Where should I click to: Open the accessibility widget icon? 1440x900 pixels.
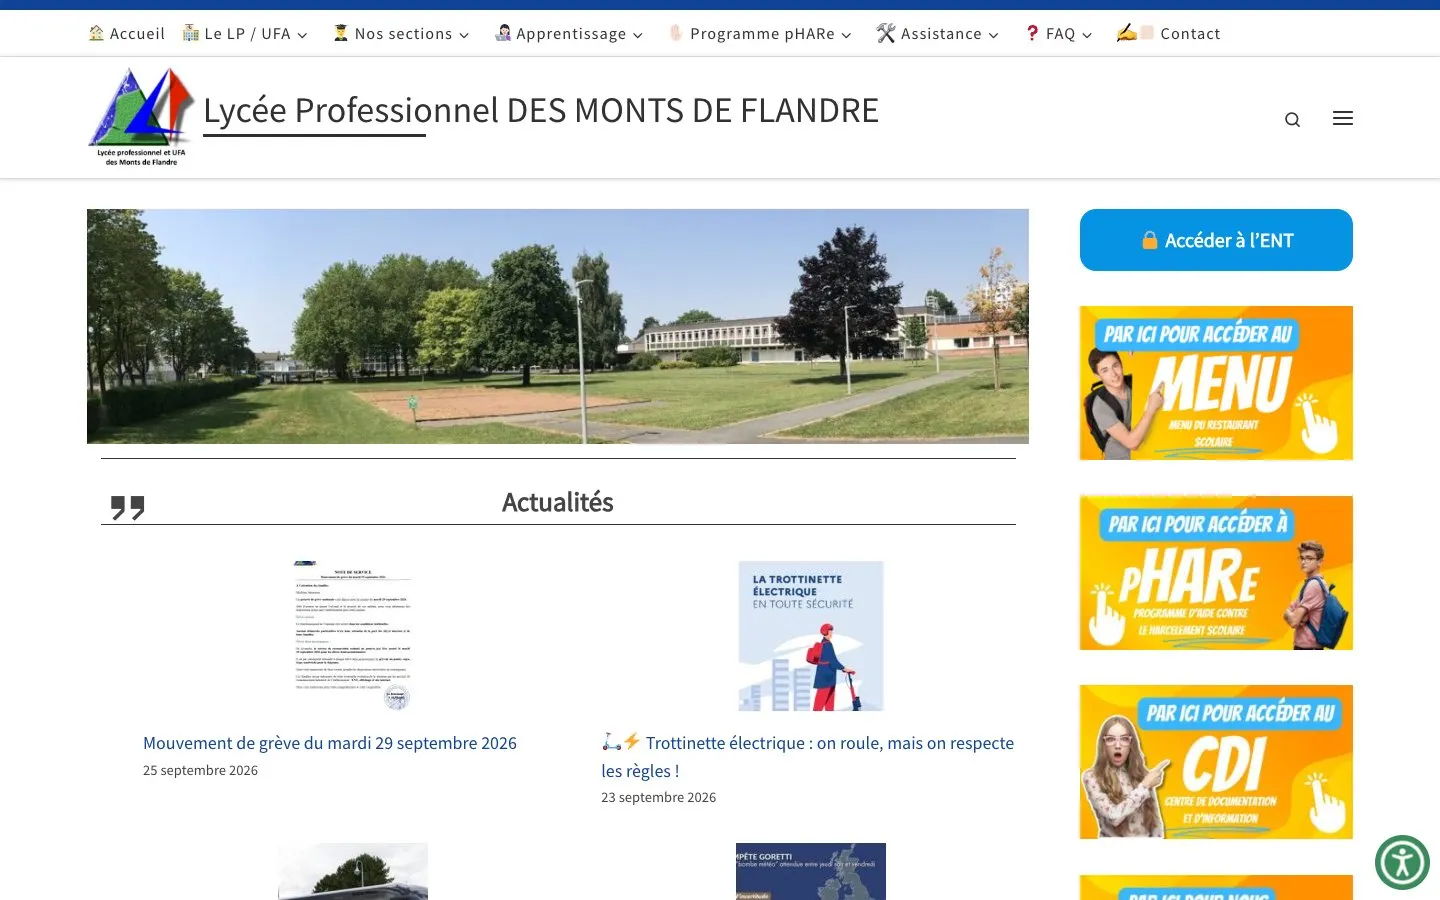pos(1402,862)
